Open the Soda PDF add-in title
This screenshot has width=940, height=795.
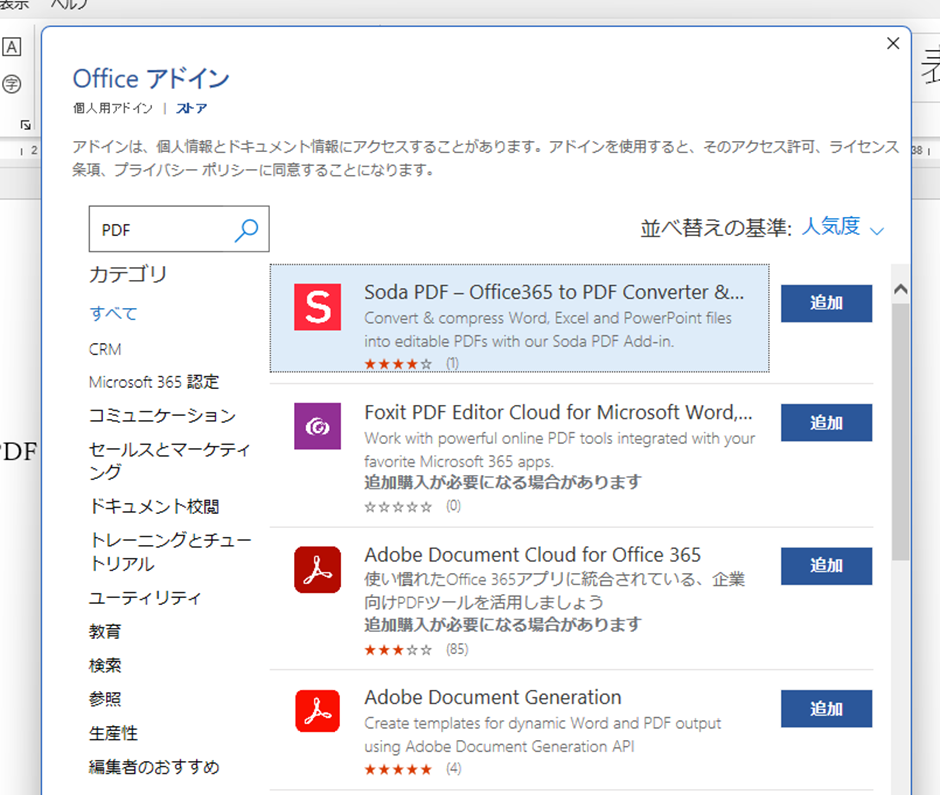[x=554, y=292]
